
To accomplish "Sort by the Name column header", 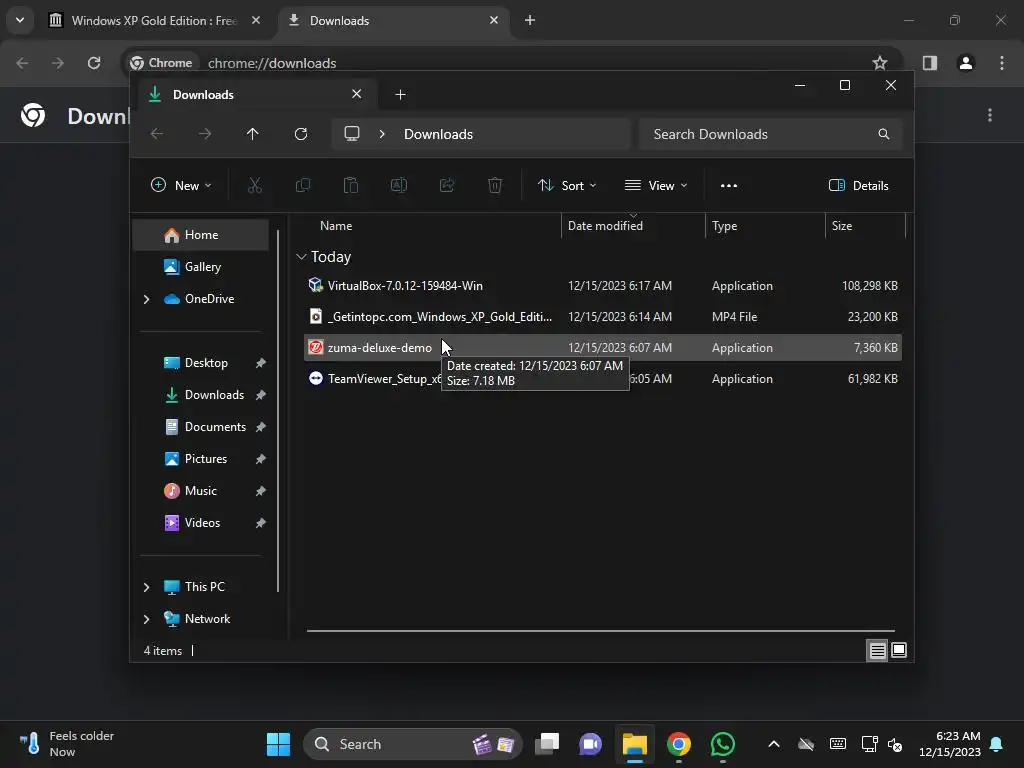I will click(x=433, y=226).
